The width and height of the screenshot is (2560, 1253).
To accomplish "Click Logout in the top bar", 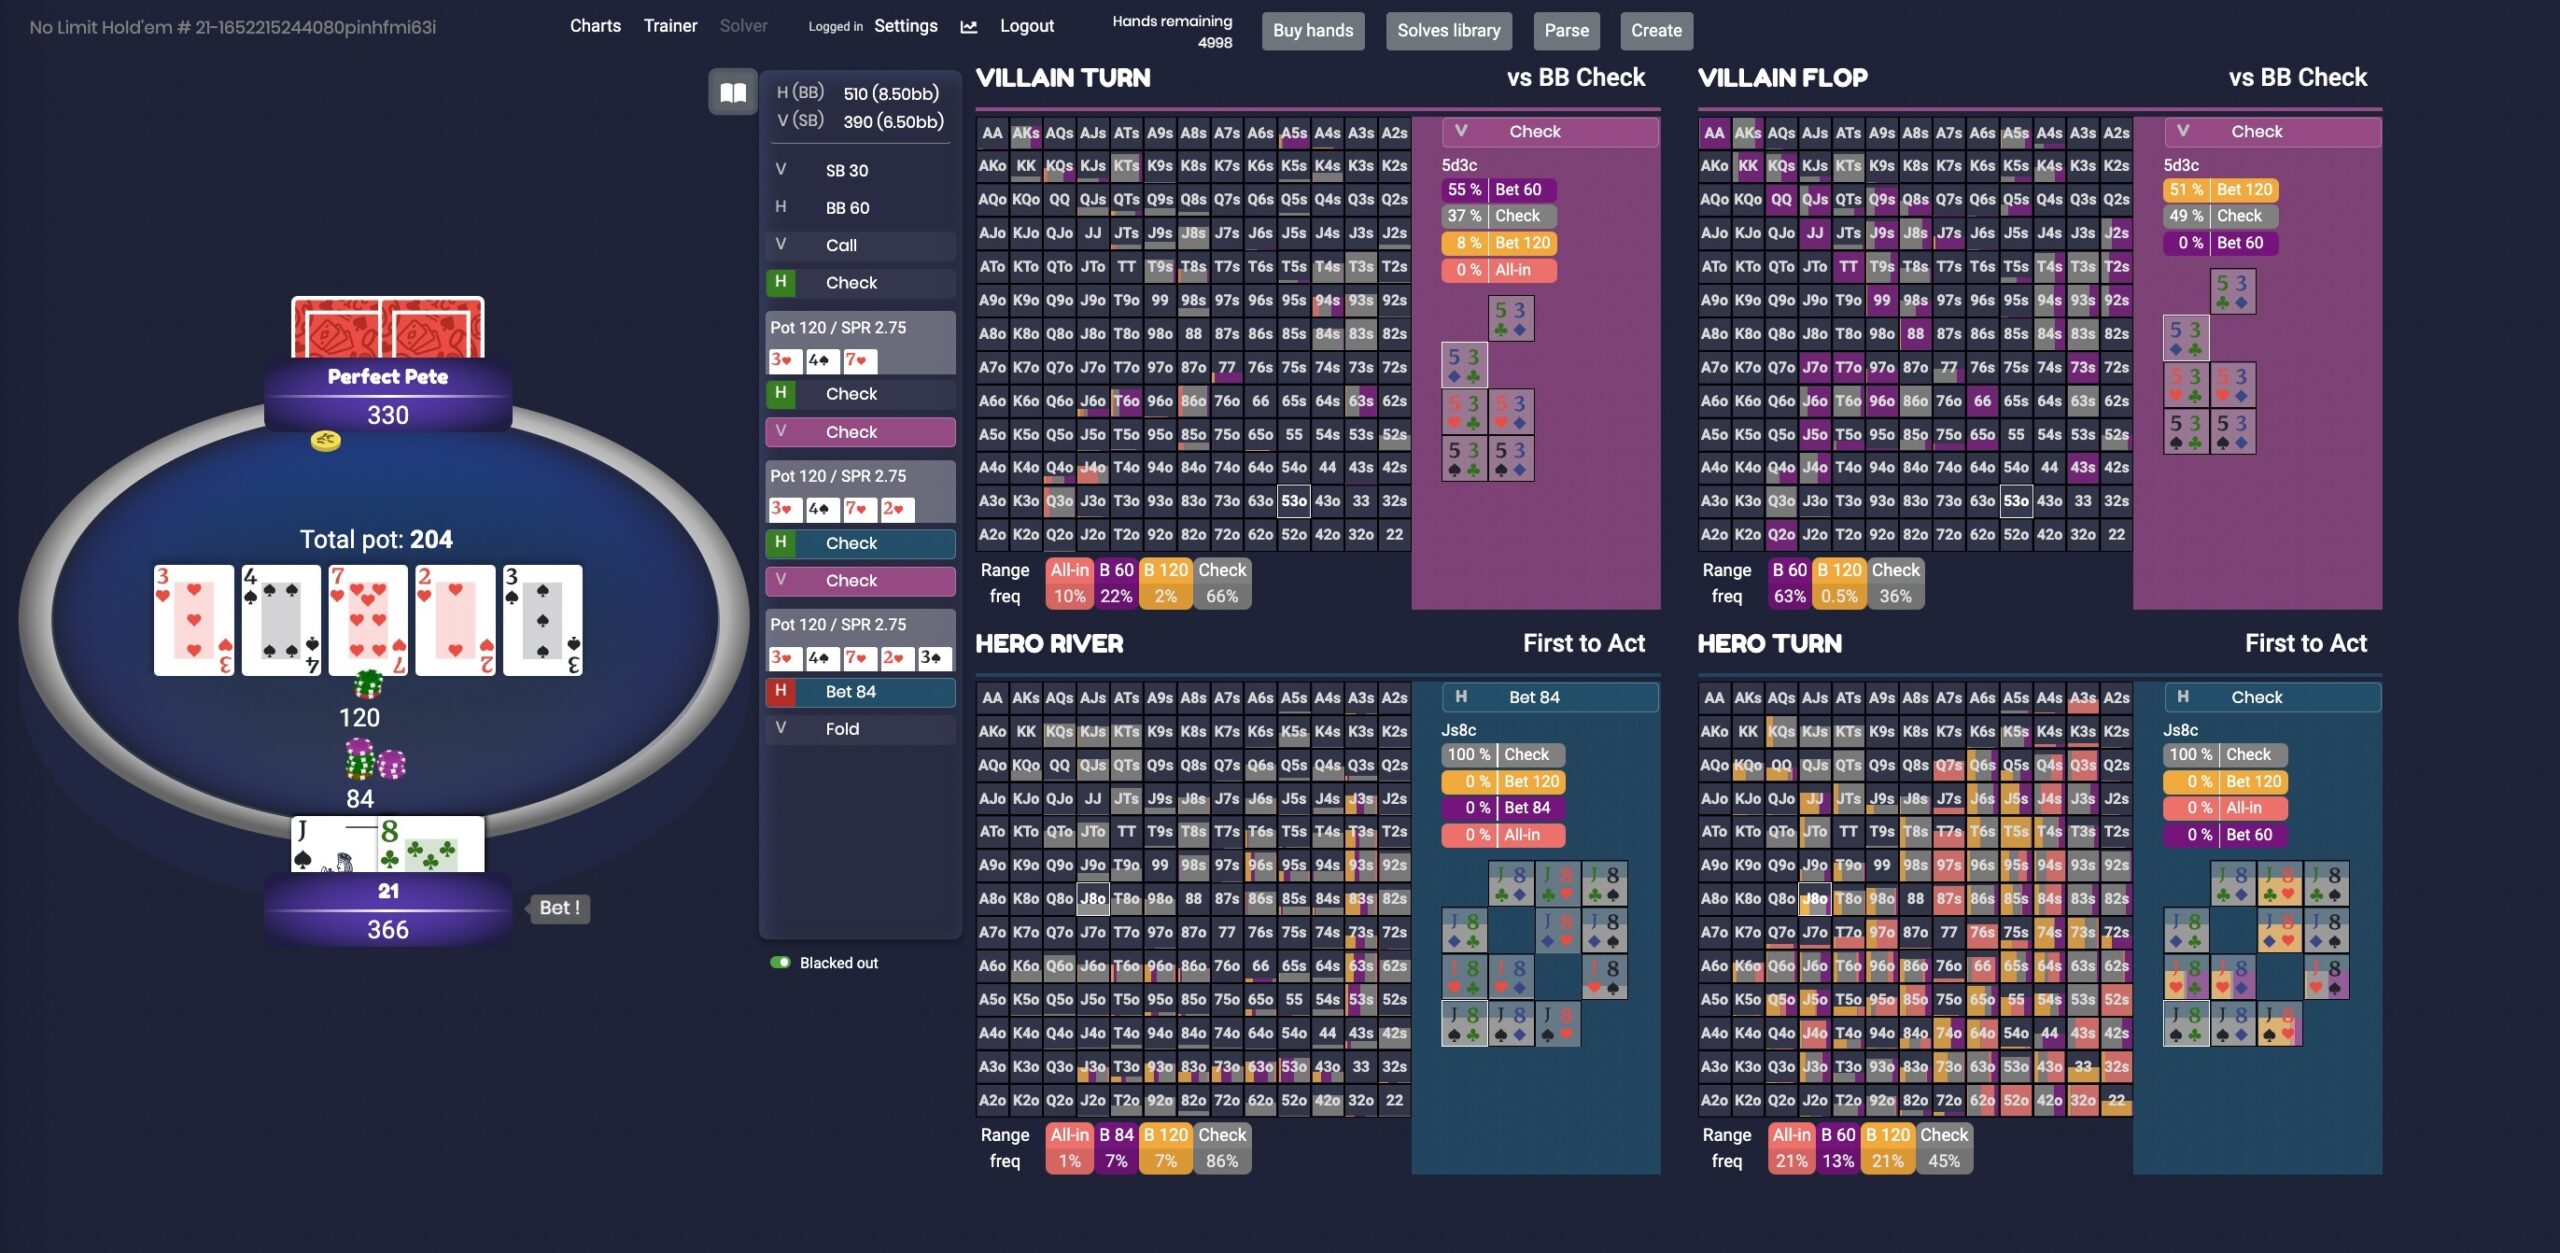I will (1027, 25).
